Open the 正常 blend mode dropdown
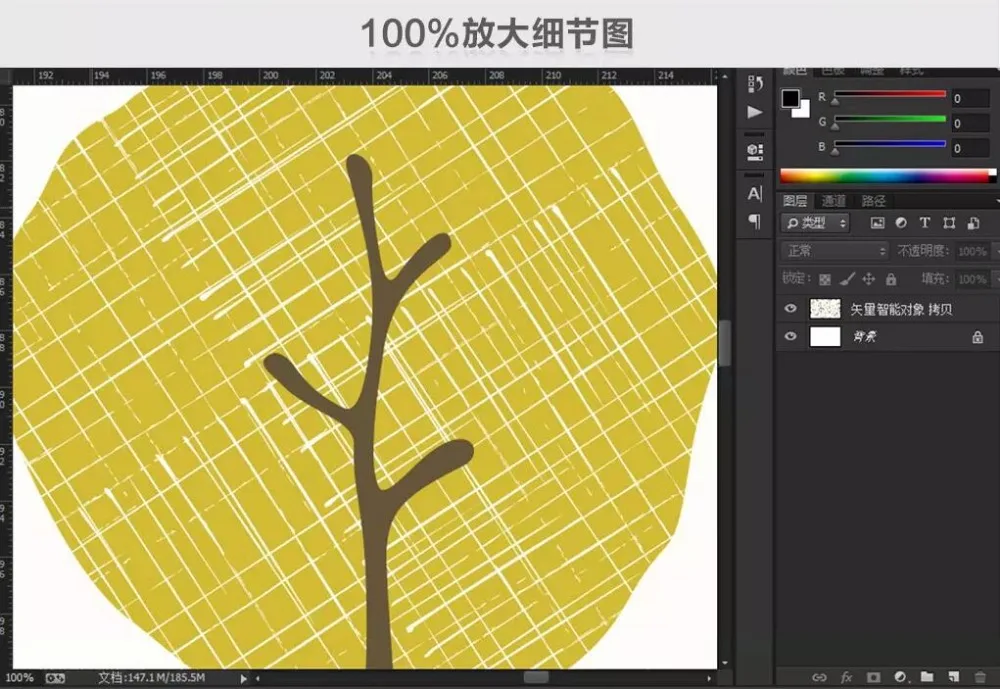 coord(835,251)
